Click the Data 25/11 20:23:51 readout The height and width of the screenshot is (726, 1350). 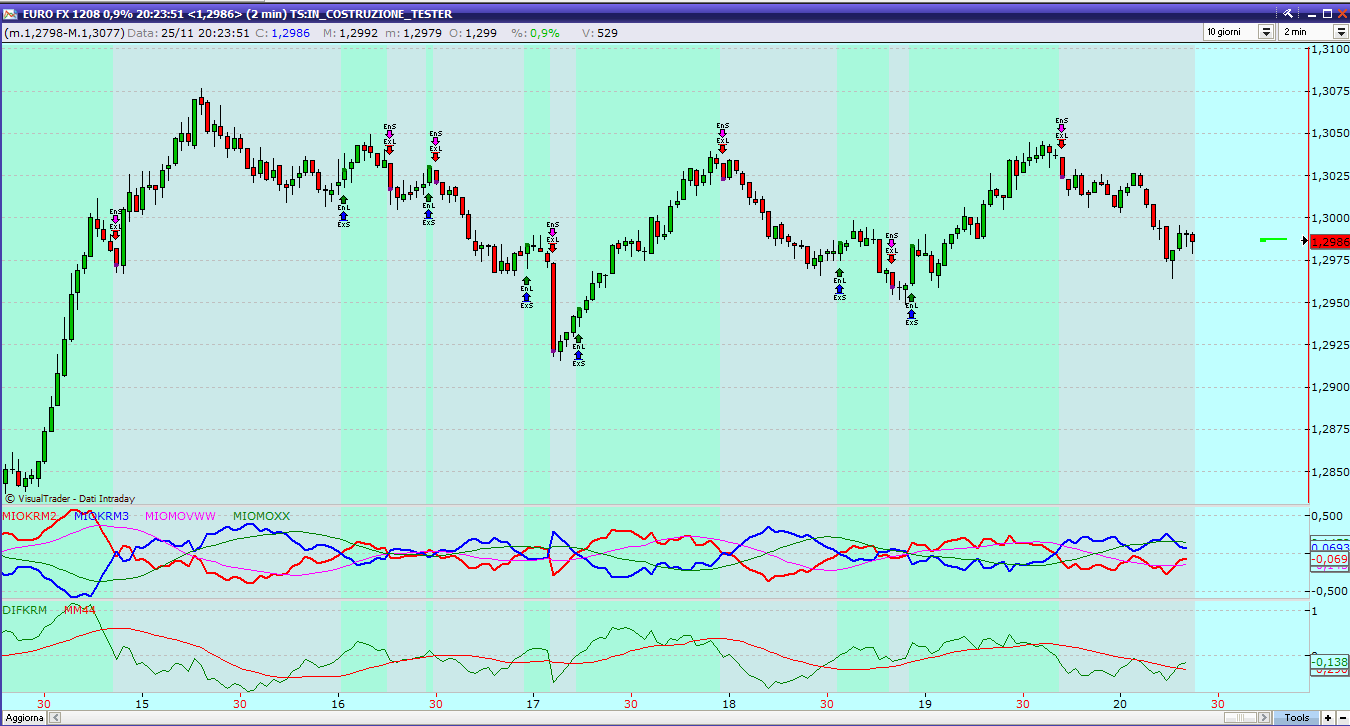[x=189, y=33]
